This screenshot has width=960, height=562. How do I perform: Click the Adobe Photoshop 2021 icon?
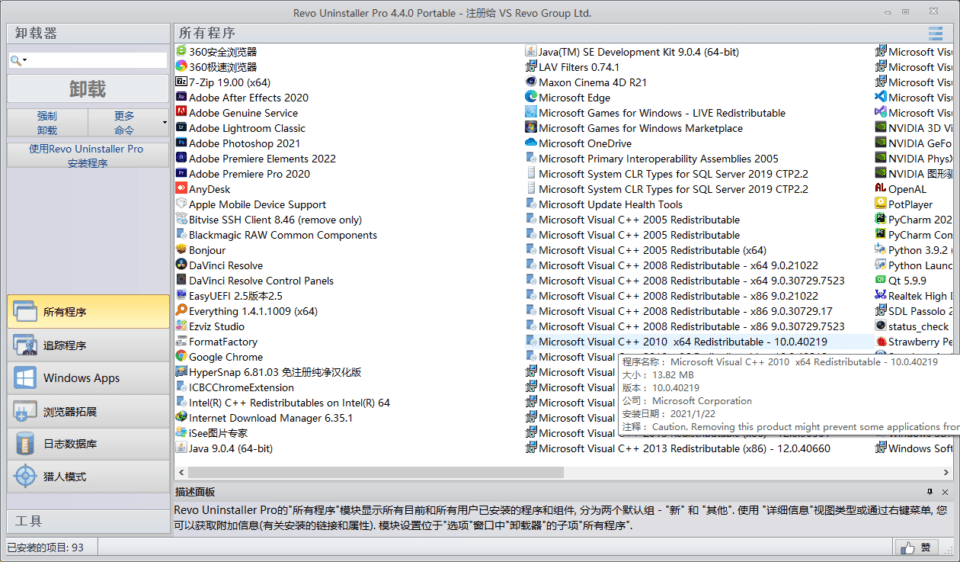(181, 143)
